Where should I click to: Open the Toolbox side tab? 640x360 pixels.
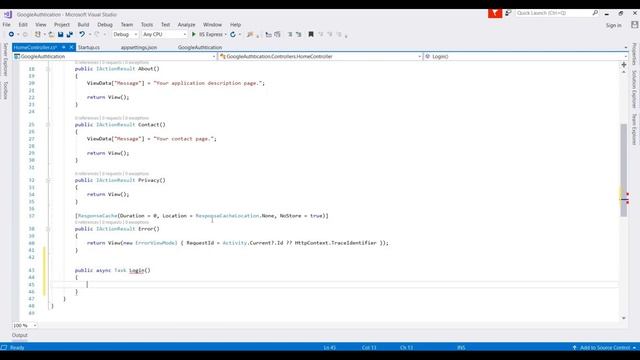pyautogui.click(x=5, y=90)
